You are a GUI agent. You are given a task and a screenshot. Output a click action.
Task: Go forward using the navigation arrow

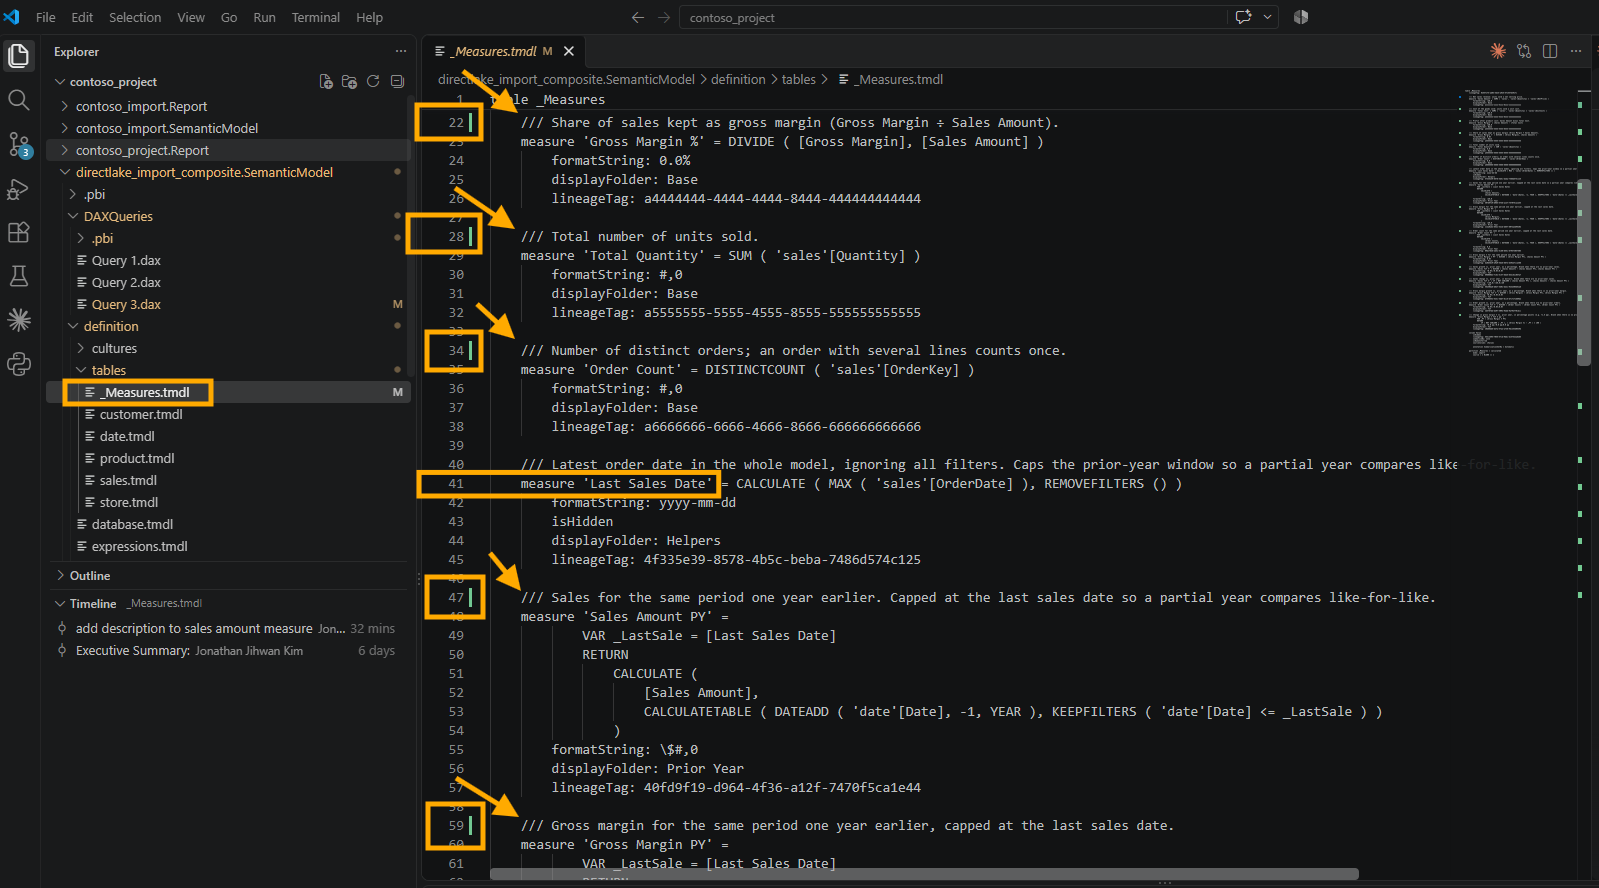coord(664,17)
